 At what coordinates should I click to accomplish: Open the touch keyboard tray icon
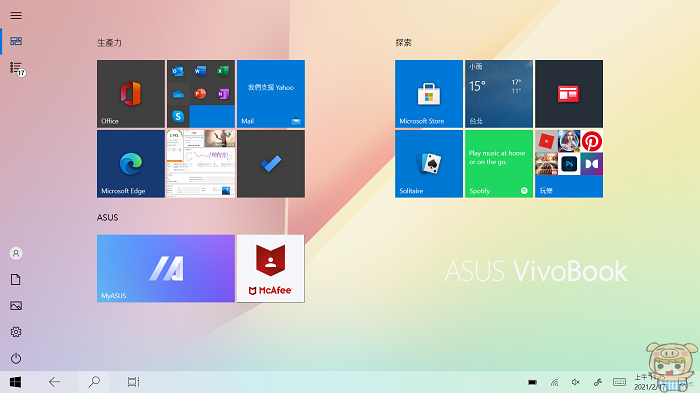pyautogui.click(x=619, y=382)
